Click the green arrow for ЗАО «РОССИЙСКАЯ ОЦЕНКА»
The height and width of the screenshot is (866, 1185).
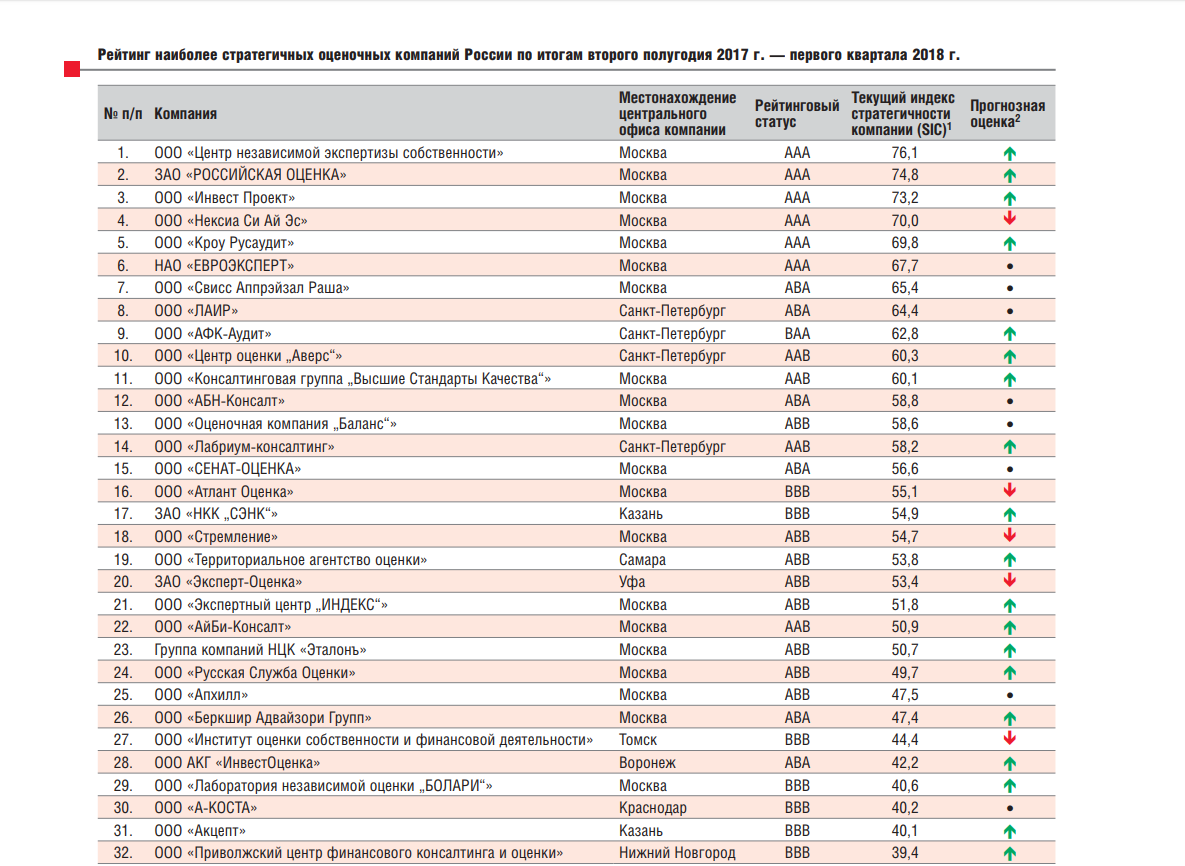[1010, 176]
